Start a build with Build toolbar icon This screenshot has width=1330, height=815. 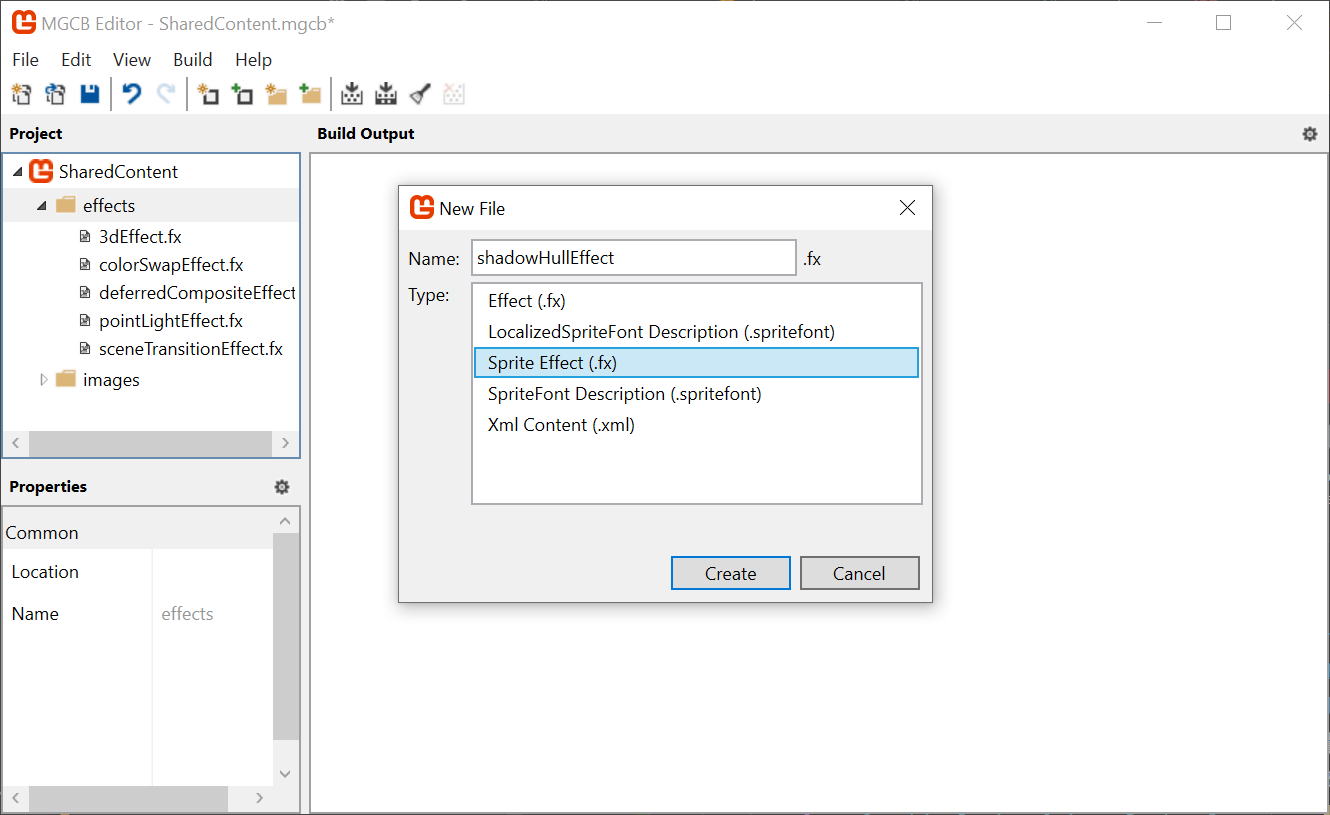[352, 93]
